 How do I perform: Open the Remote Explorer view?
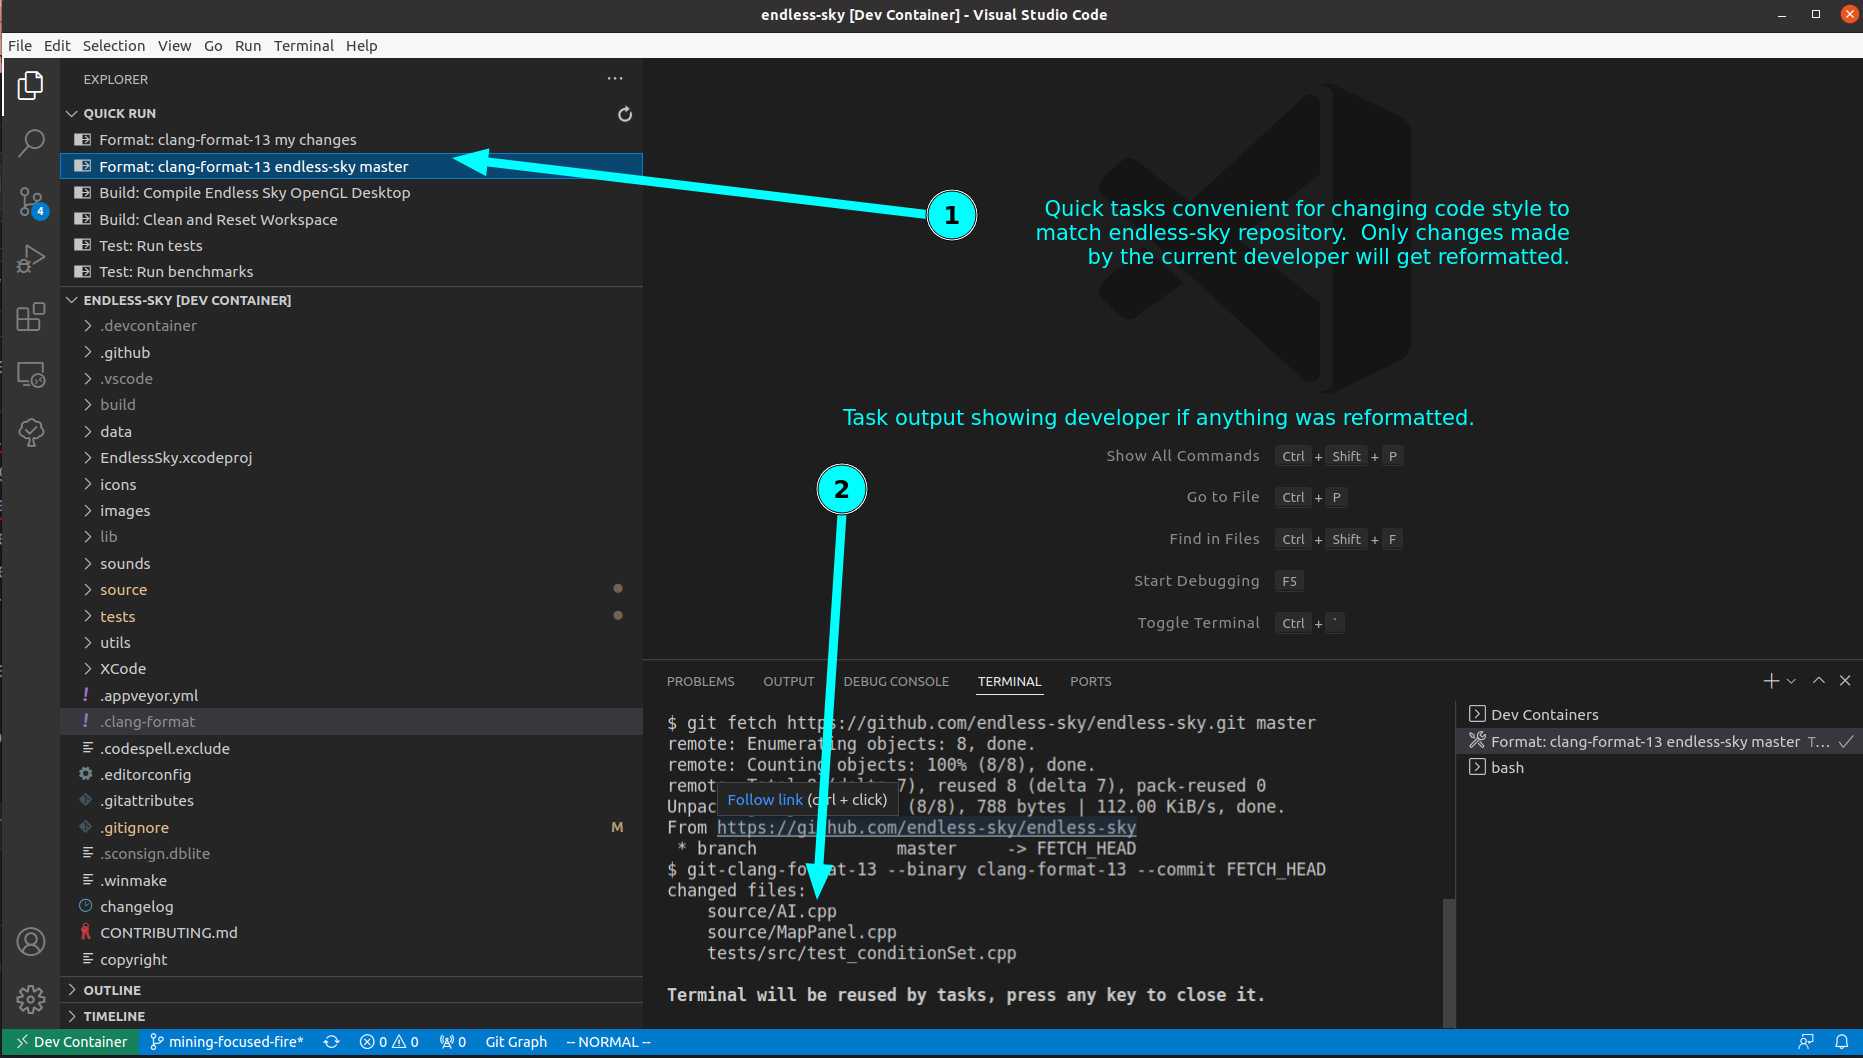pyautogui.click(x=31, y=375)
